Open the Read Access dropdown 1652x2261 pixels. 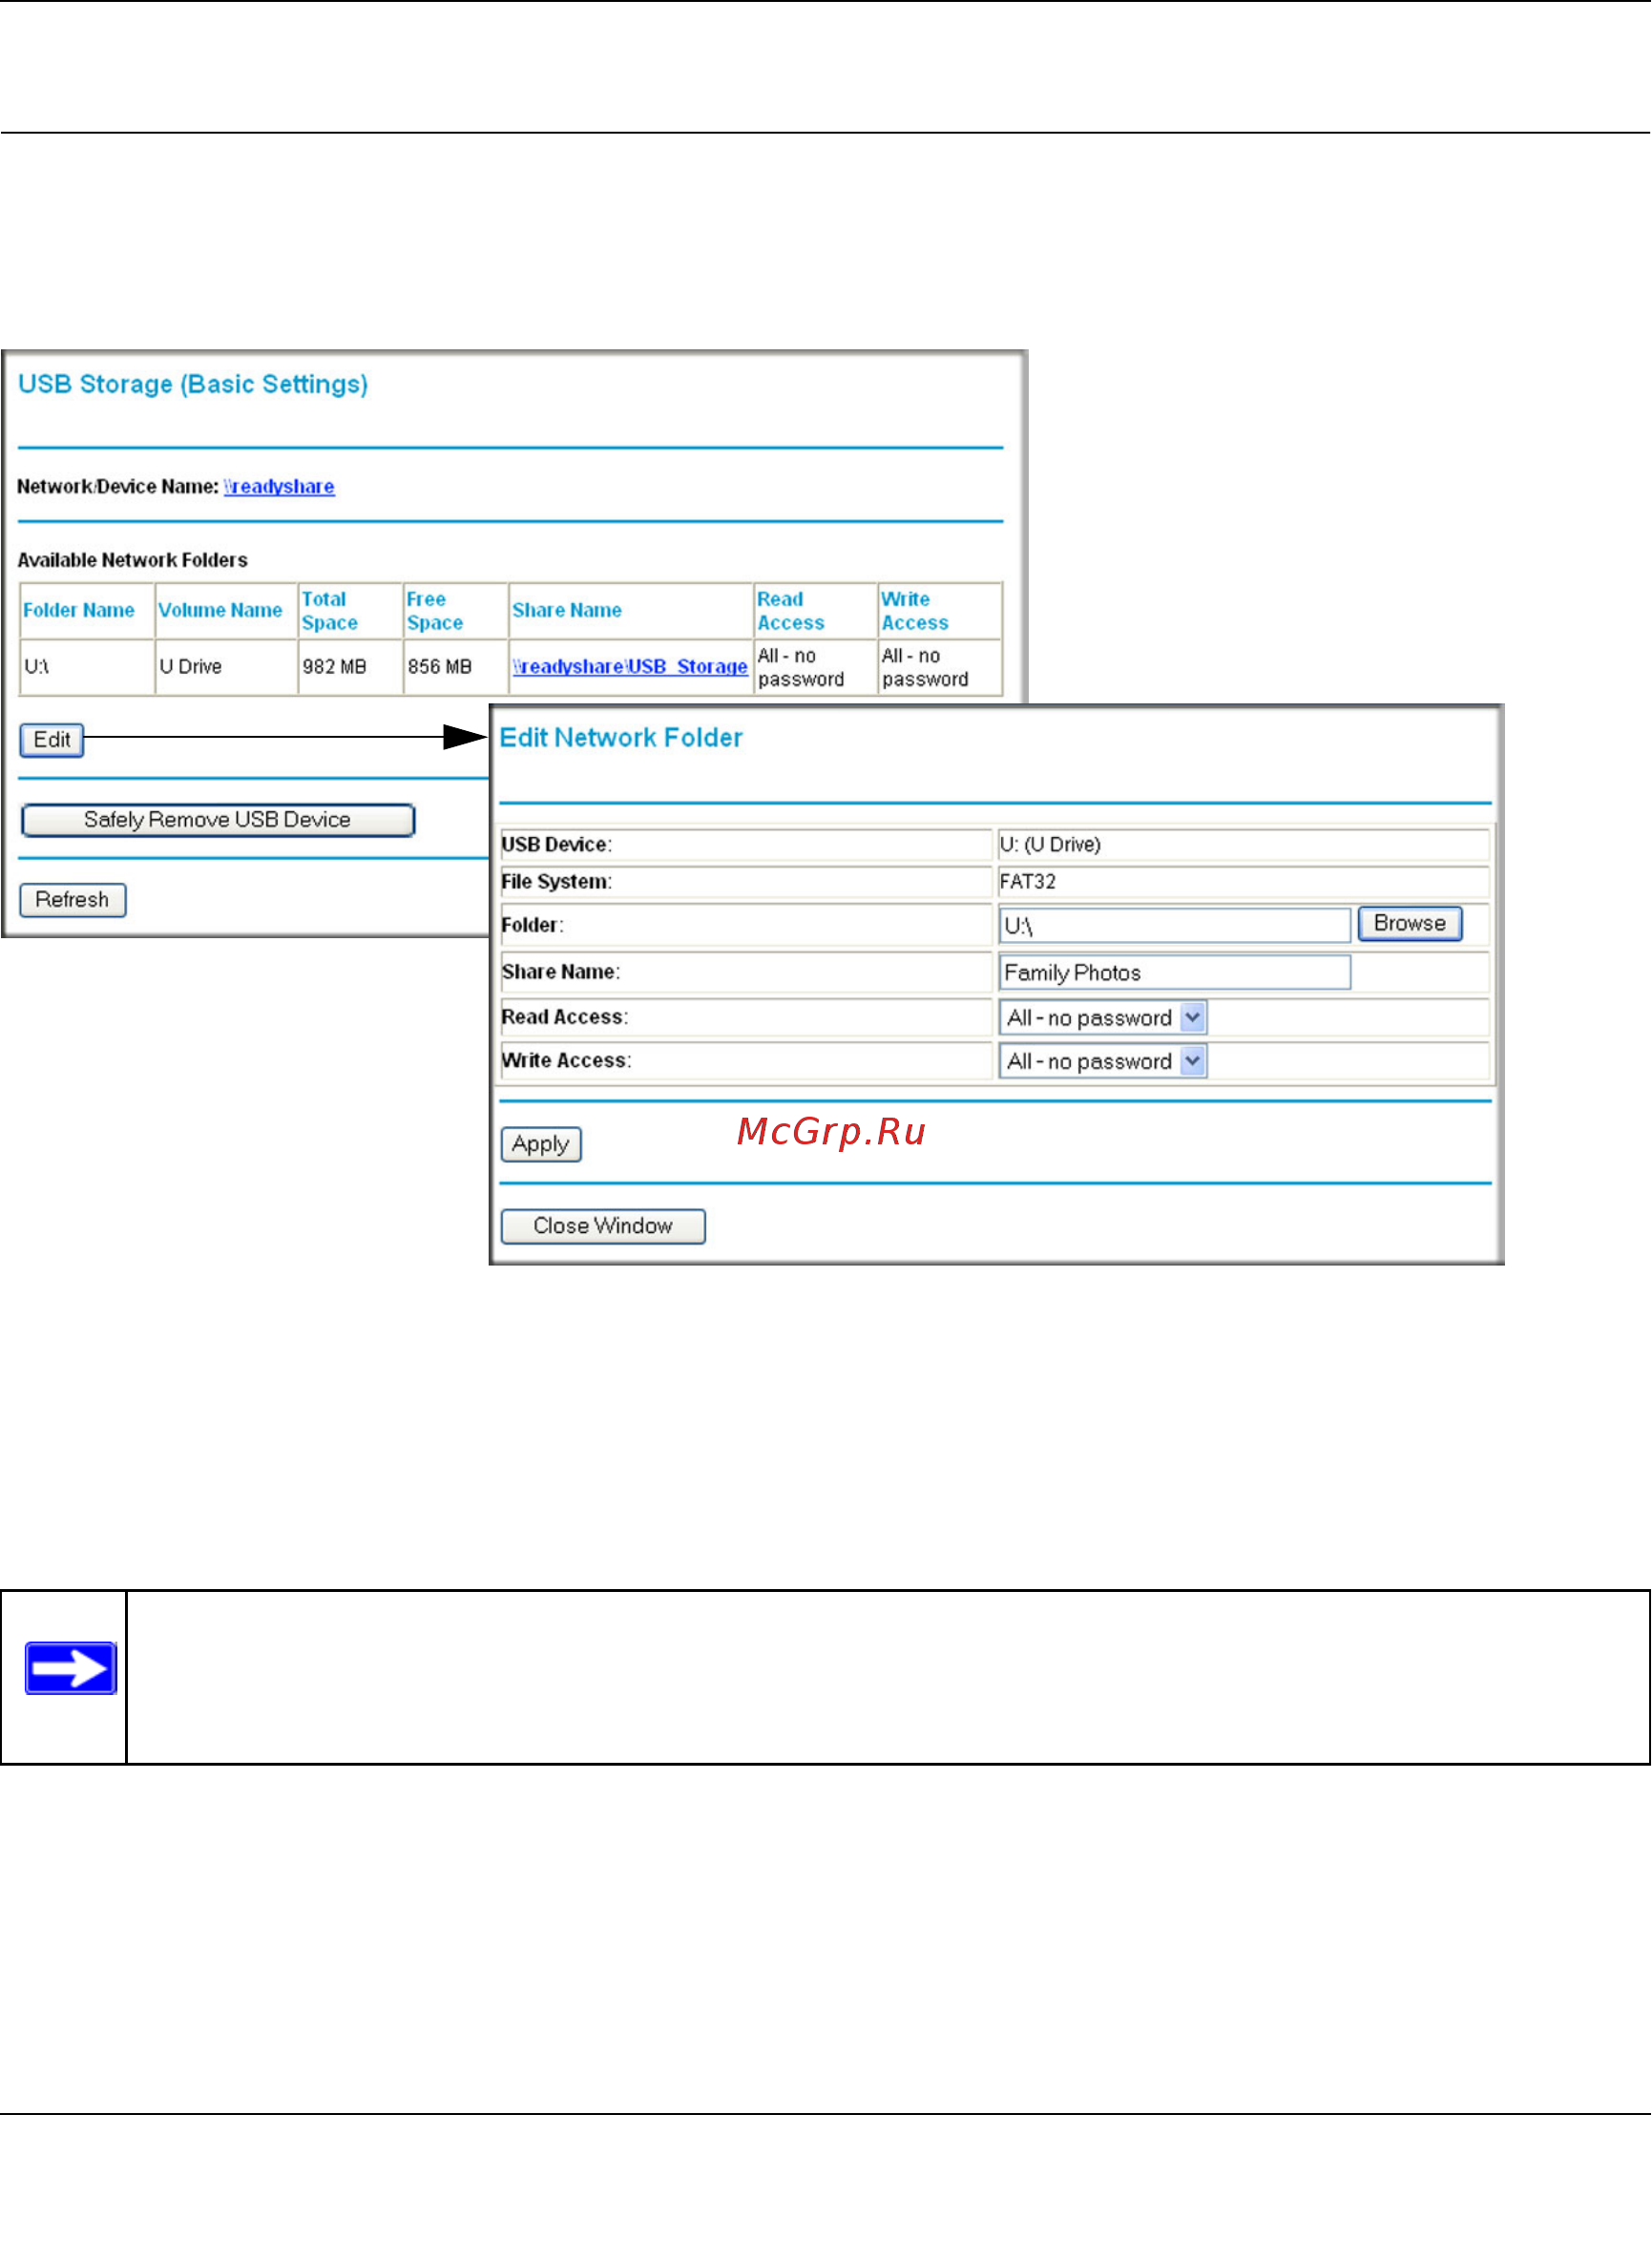(x=1103, y=1018)
